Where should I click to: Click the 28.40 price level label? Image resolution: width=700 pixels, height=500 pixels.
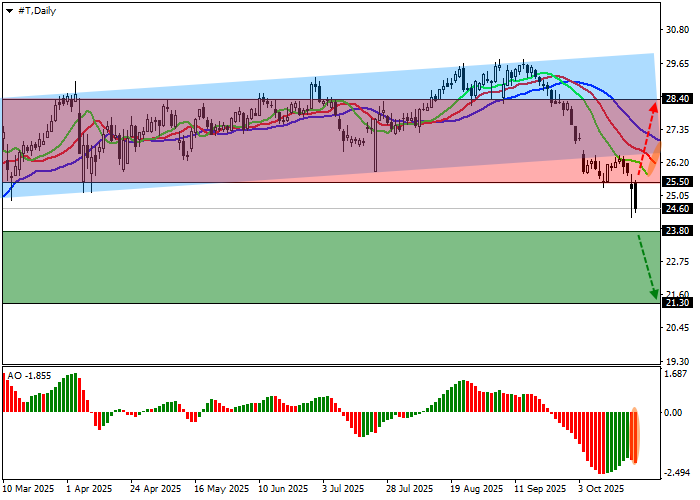point(677,99)
